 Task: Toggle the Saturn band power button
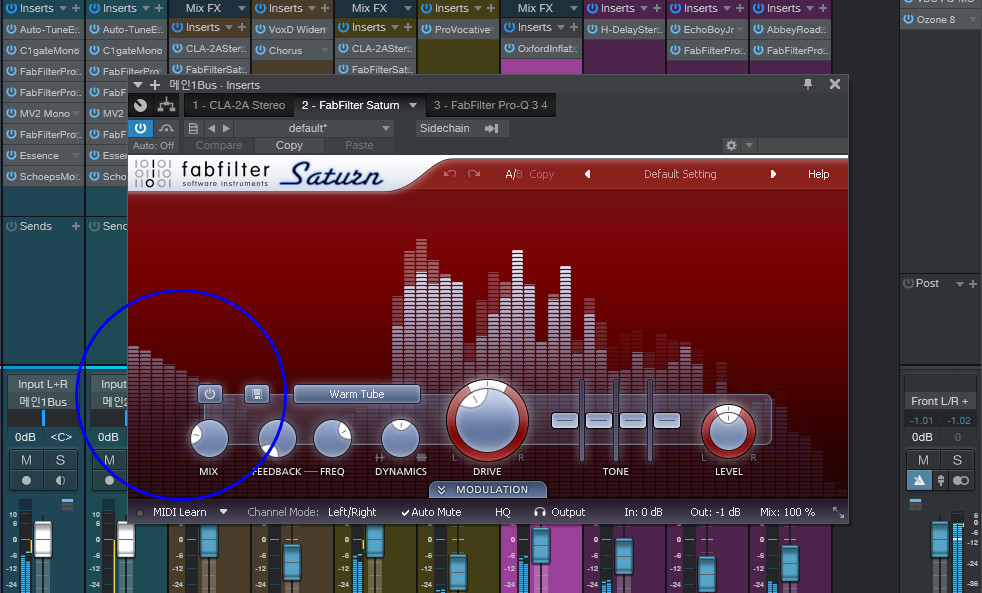point(210,394)
